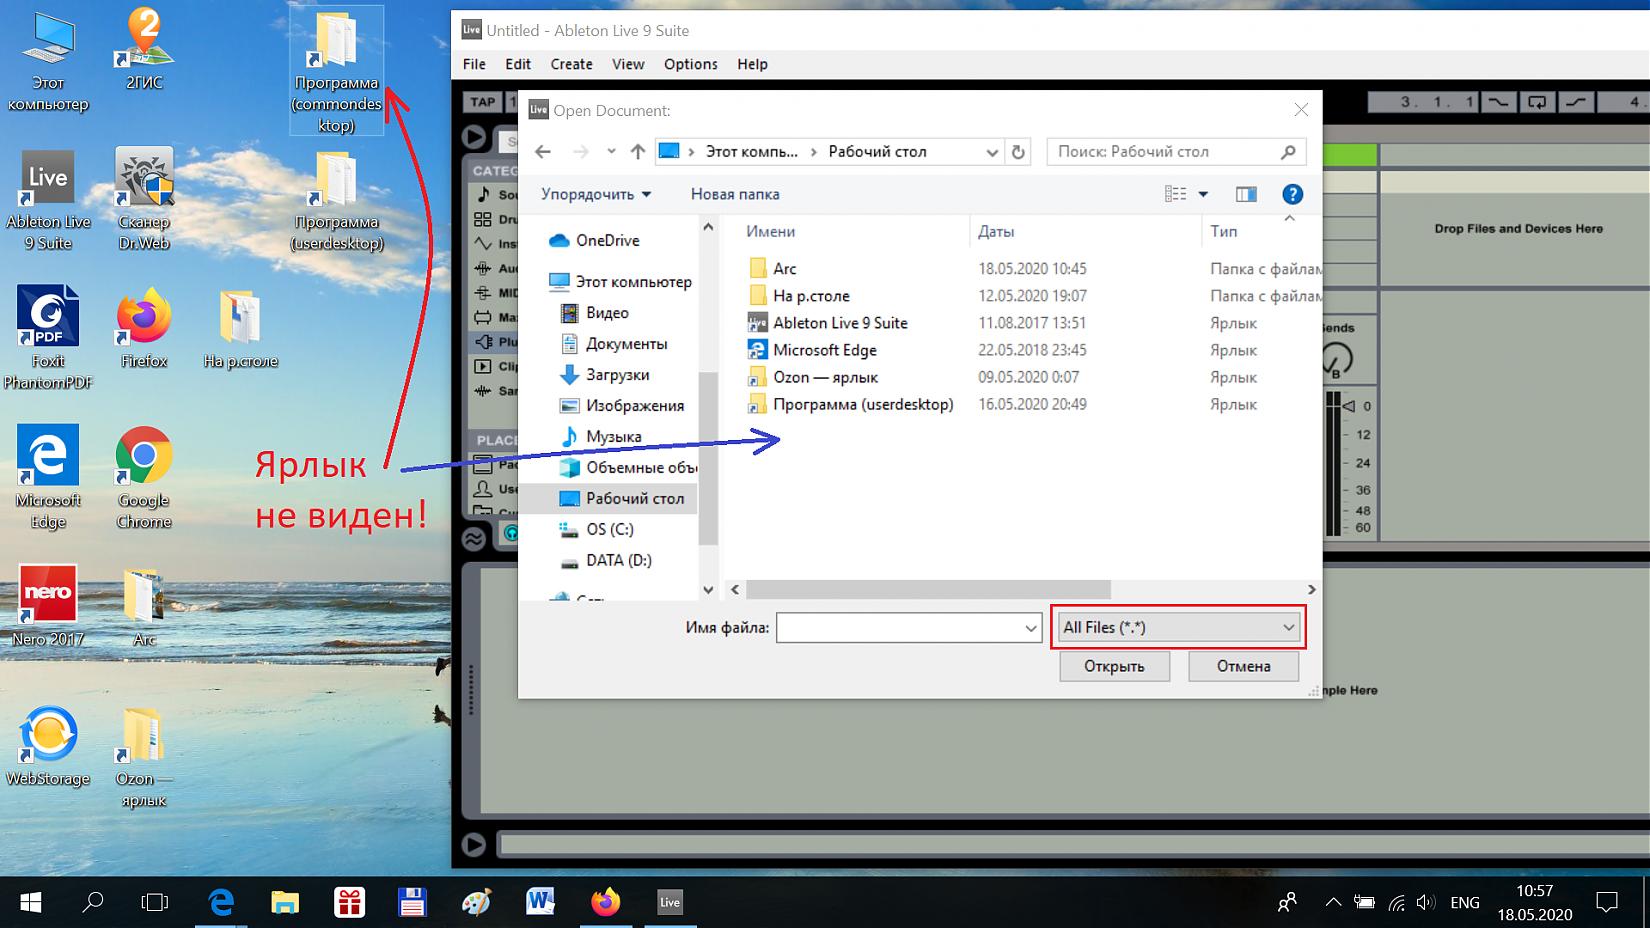Image resolution: width=1650 pixels, height=928 pixels.
Task: Toggle the preview pane icon
Action: tap(1245, 194)
